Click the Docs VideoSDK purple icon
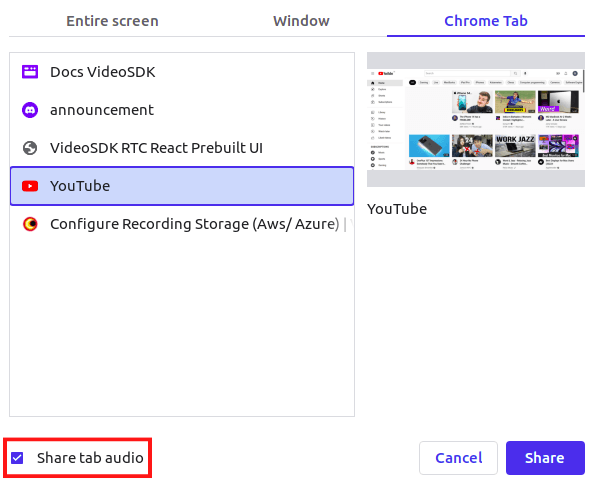Screen dimensions: 596x482 (30, 72)
